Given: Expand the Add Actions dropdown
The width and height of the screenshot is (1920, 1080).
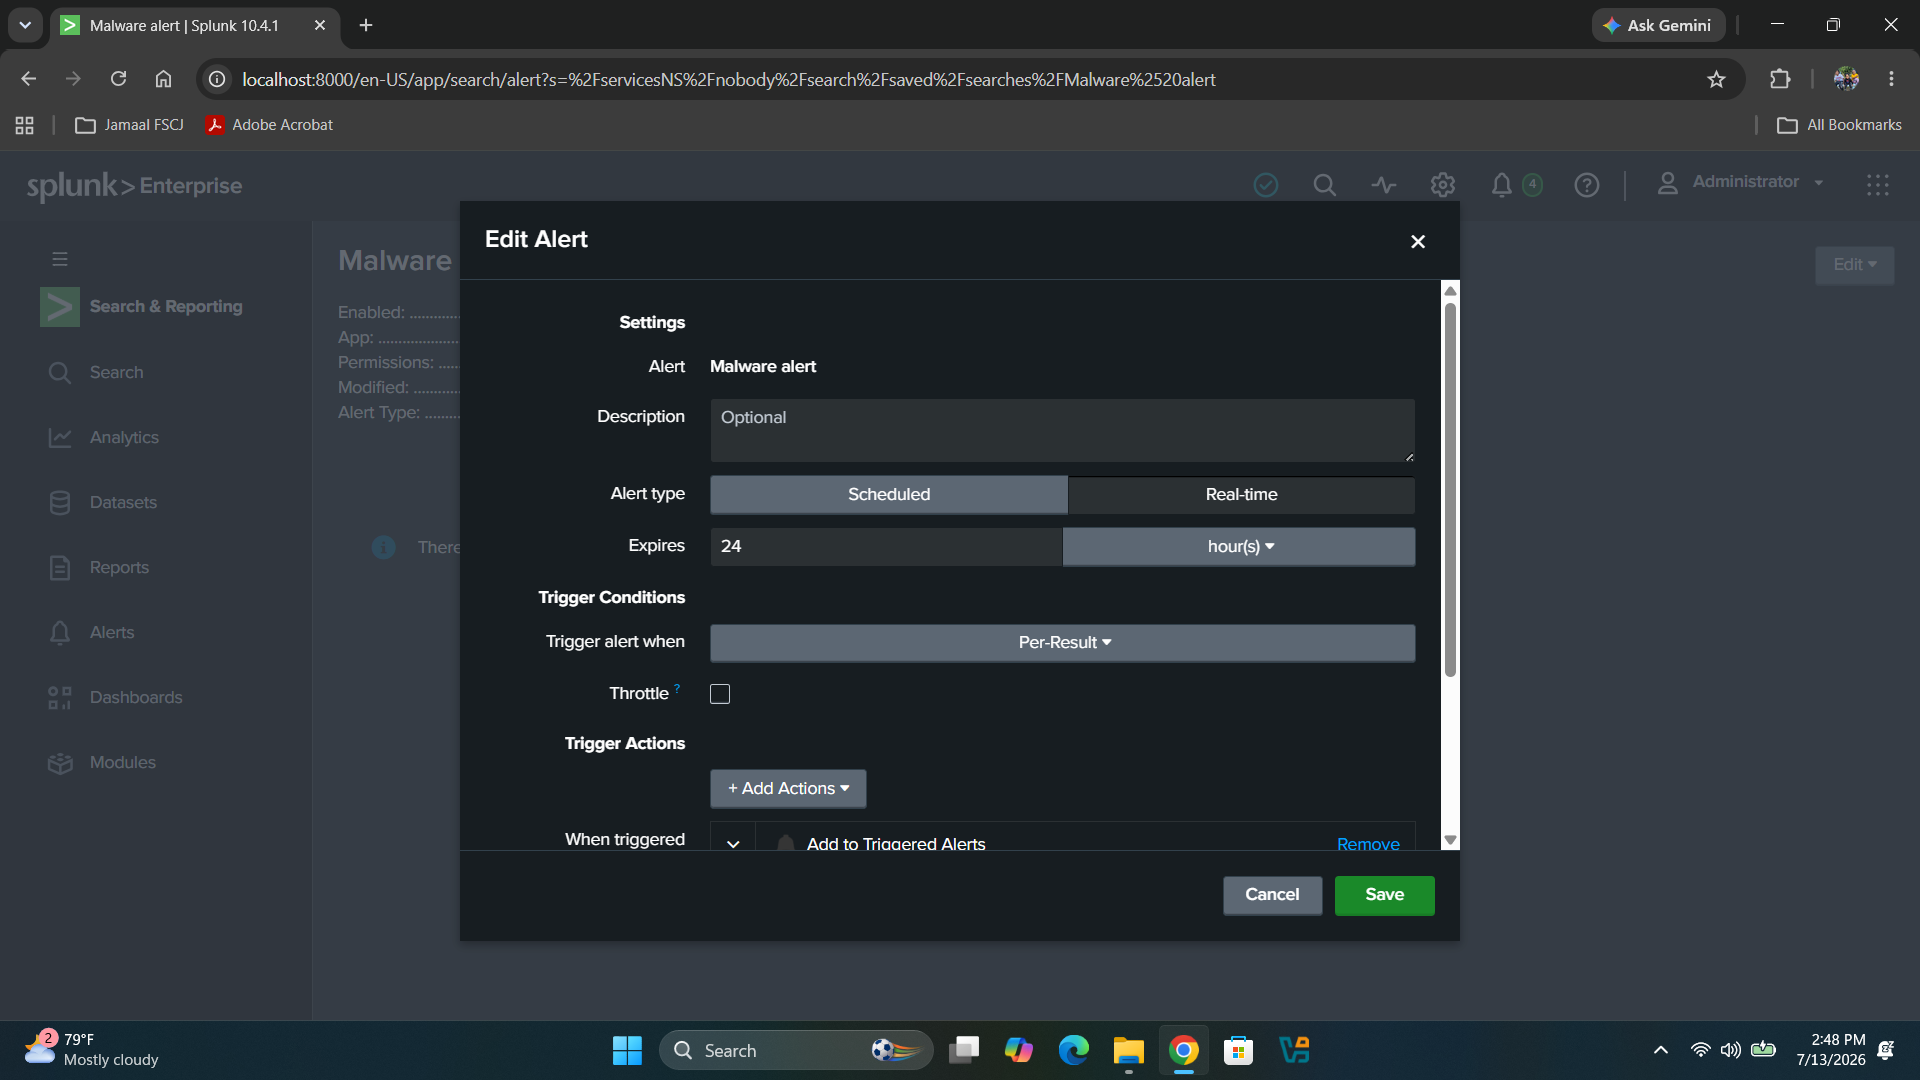Looking at the screenshot, I should pos(788,789).
